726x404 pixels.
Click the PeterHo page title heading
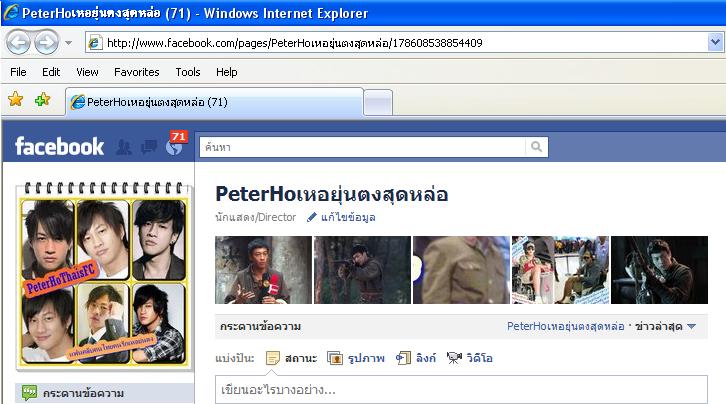[332, 194]
